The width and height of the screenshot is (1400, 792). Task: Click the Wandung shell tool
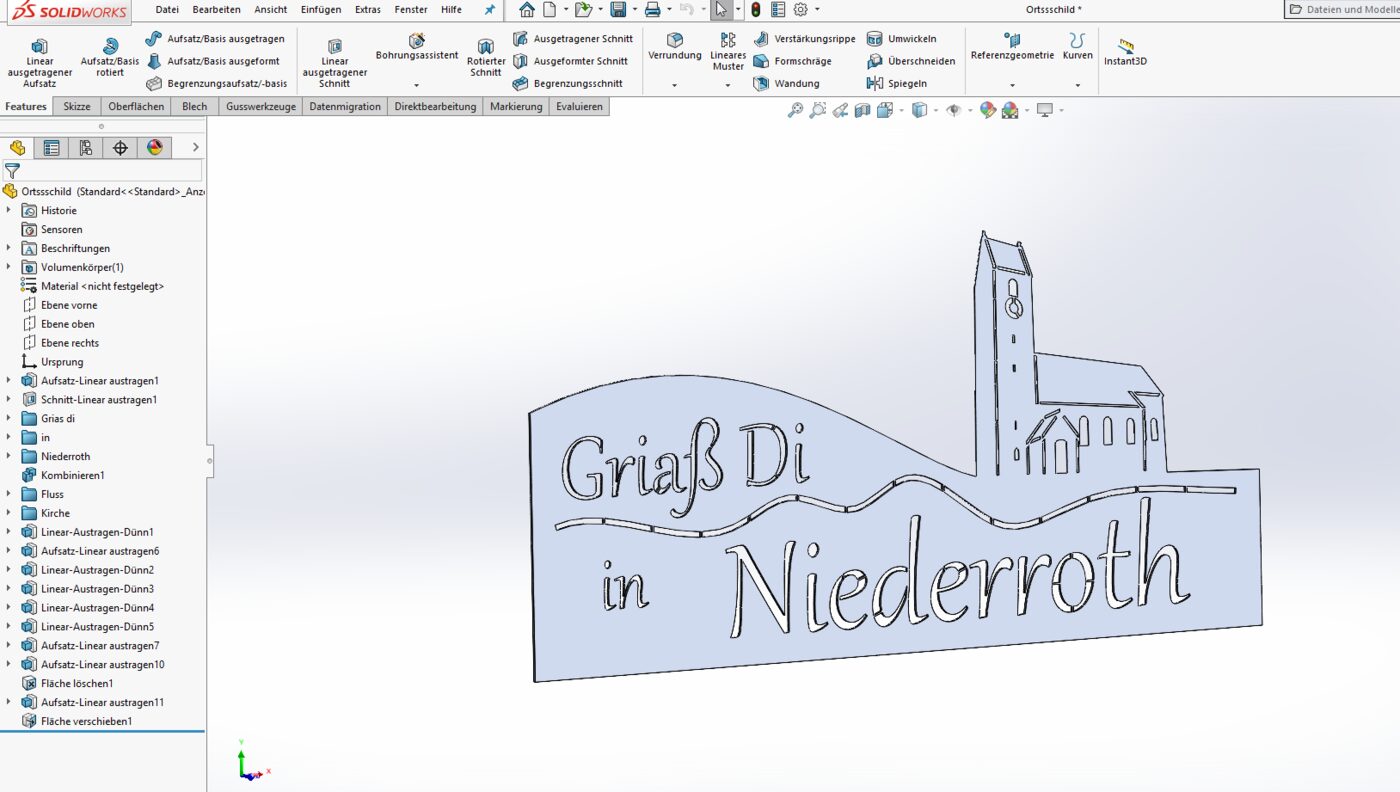(786, 84)
